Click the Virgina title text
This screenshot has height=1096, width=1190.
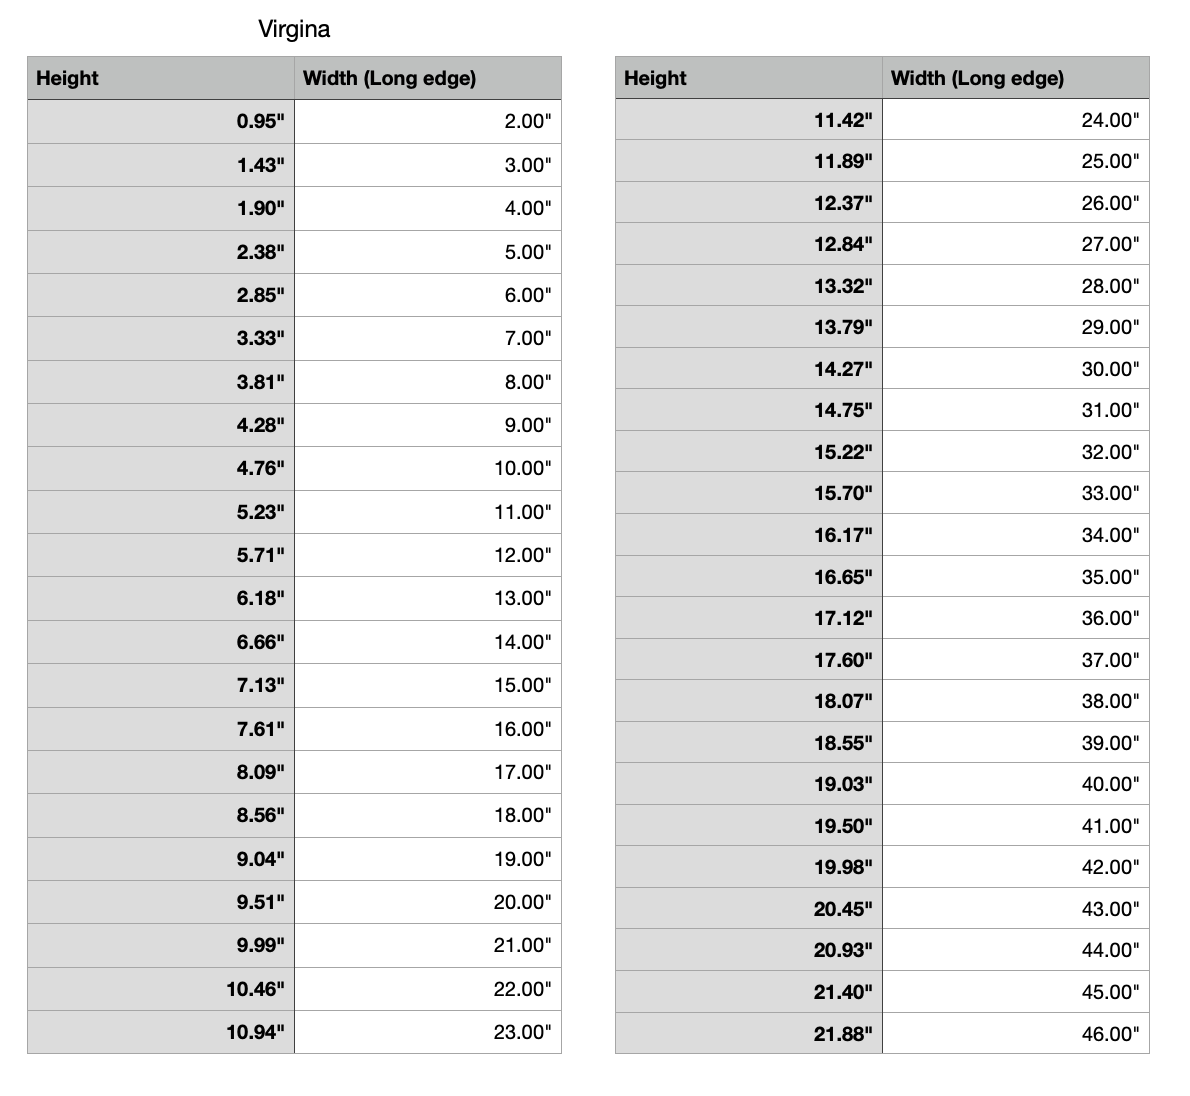coord(294,29)
